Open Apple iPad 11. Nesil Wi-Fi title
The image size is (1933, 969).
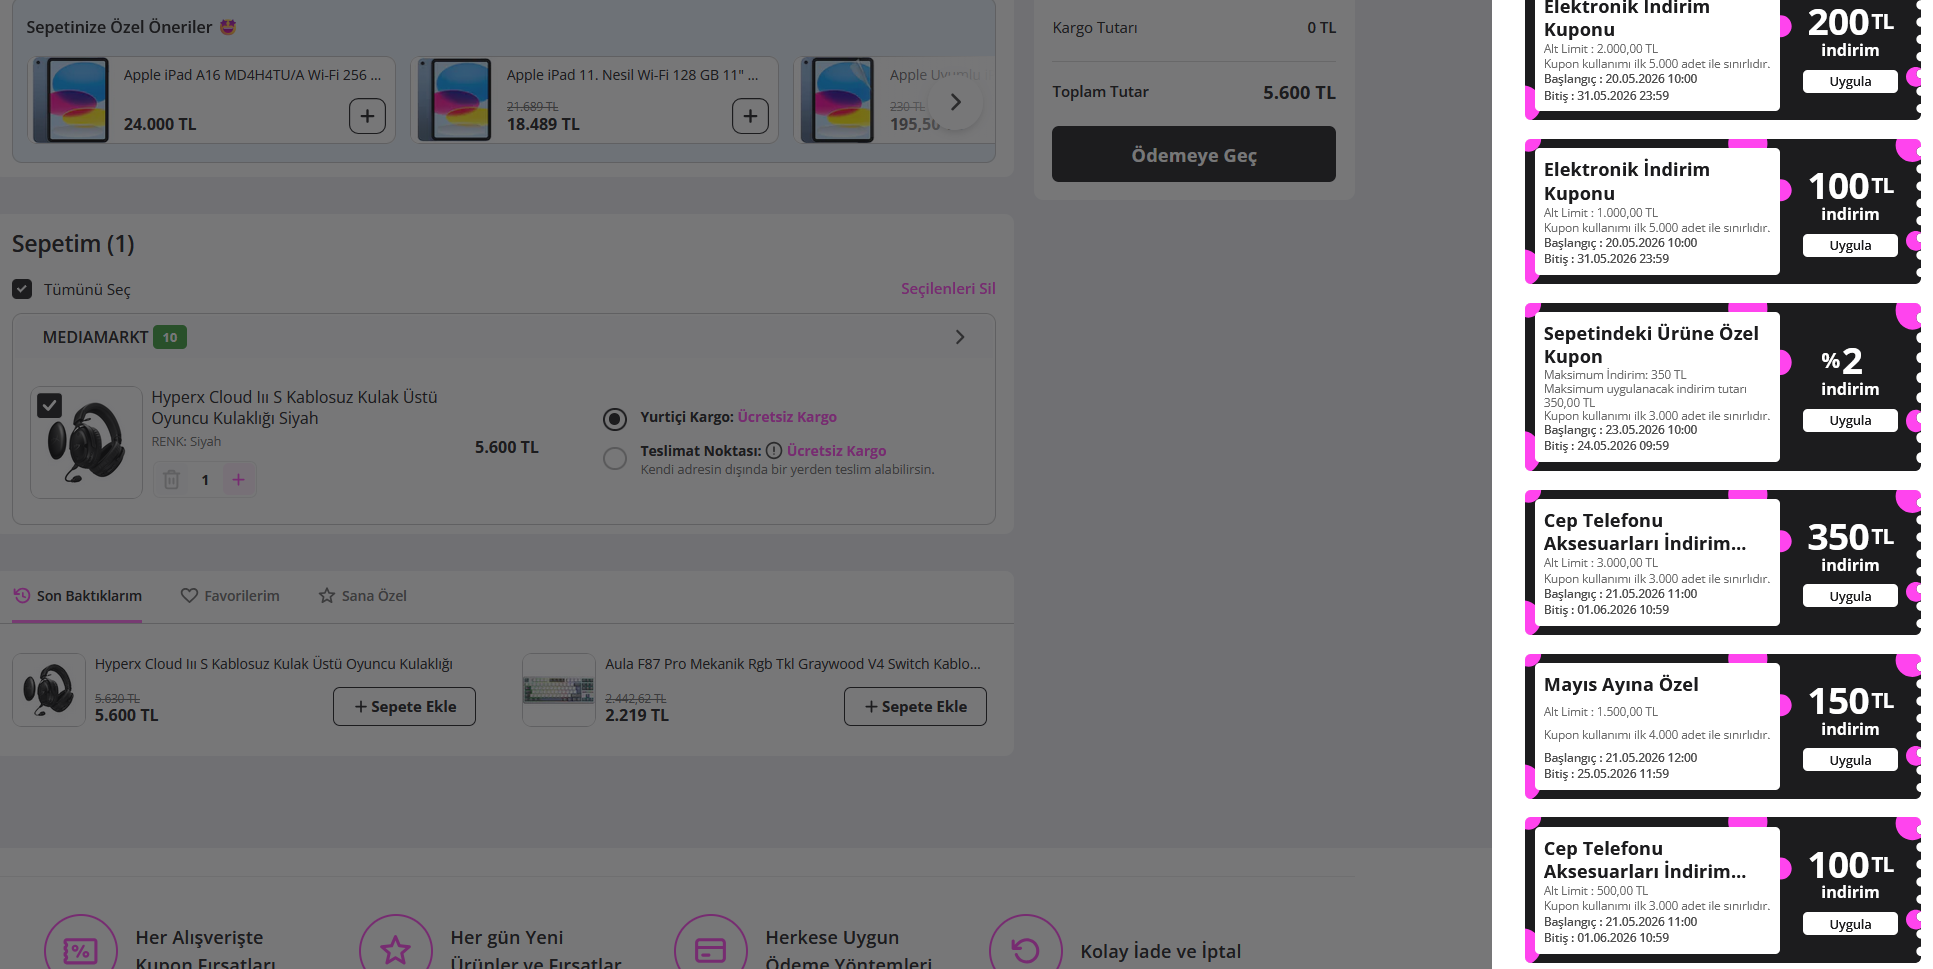click(632, 75)
